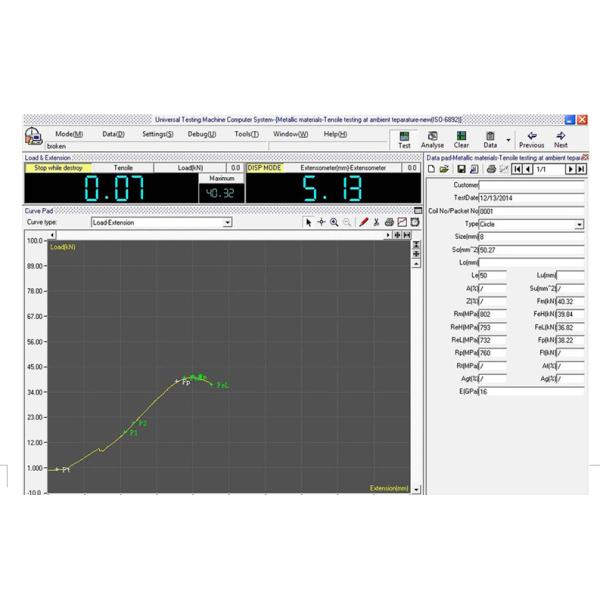The height and width of the screenshot is (600, 600).
Task: Create new data pad file
Action: click(x=431, y=169)
